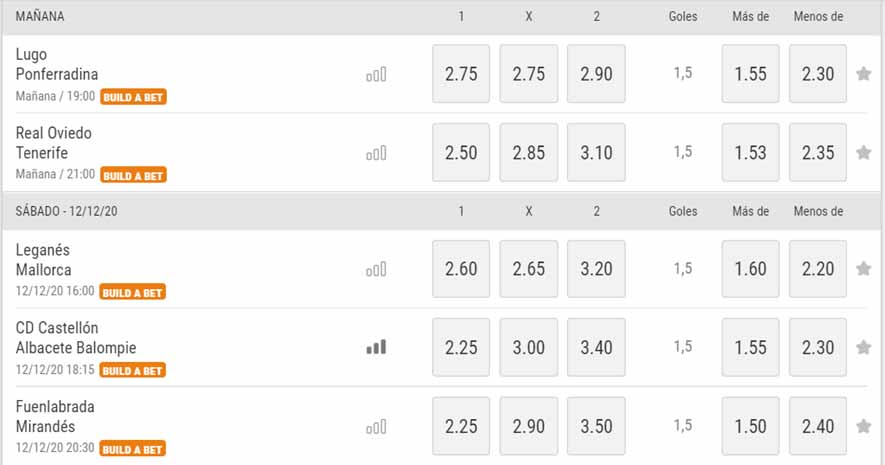
Task: Star the CD Castellón vs Albacete match
Action: coord(864,347)
